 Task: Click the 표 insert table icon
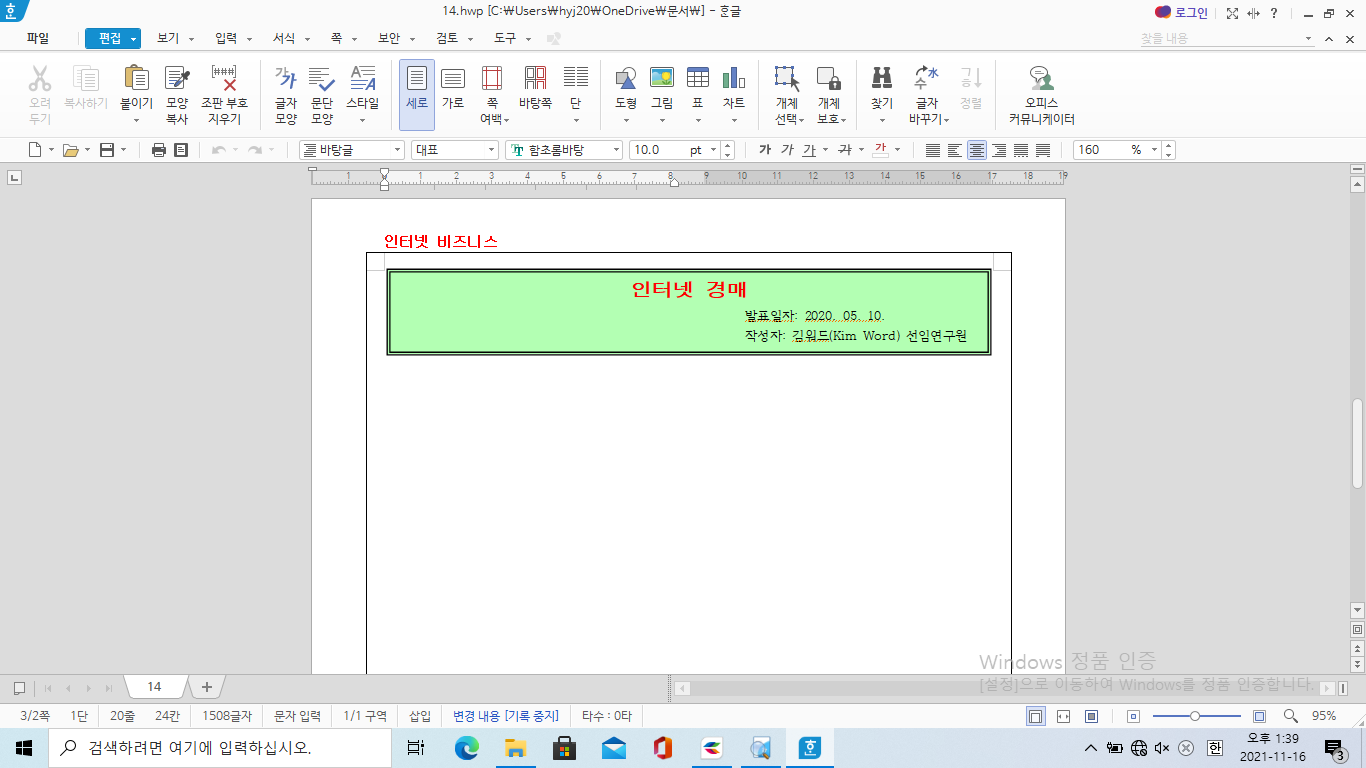[698, 78]
